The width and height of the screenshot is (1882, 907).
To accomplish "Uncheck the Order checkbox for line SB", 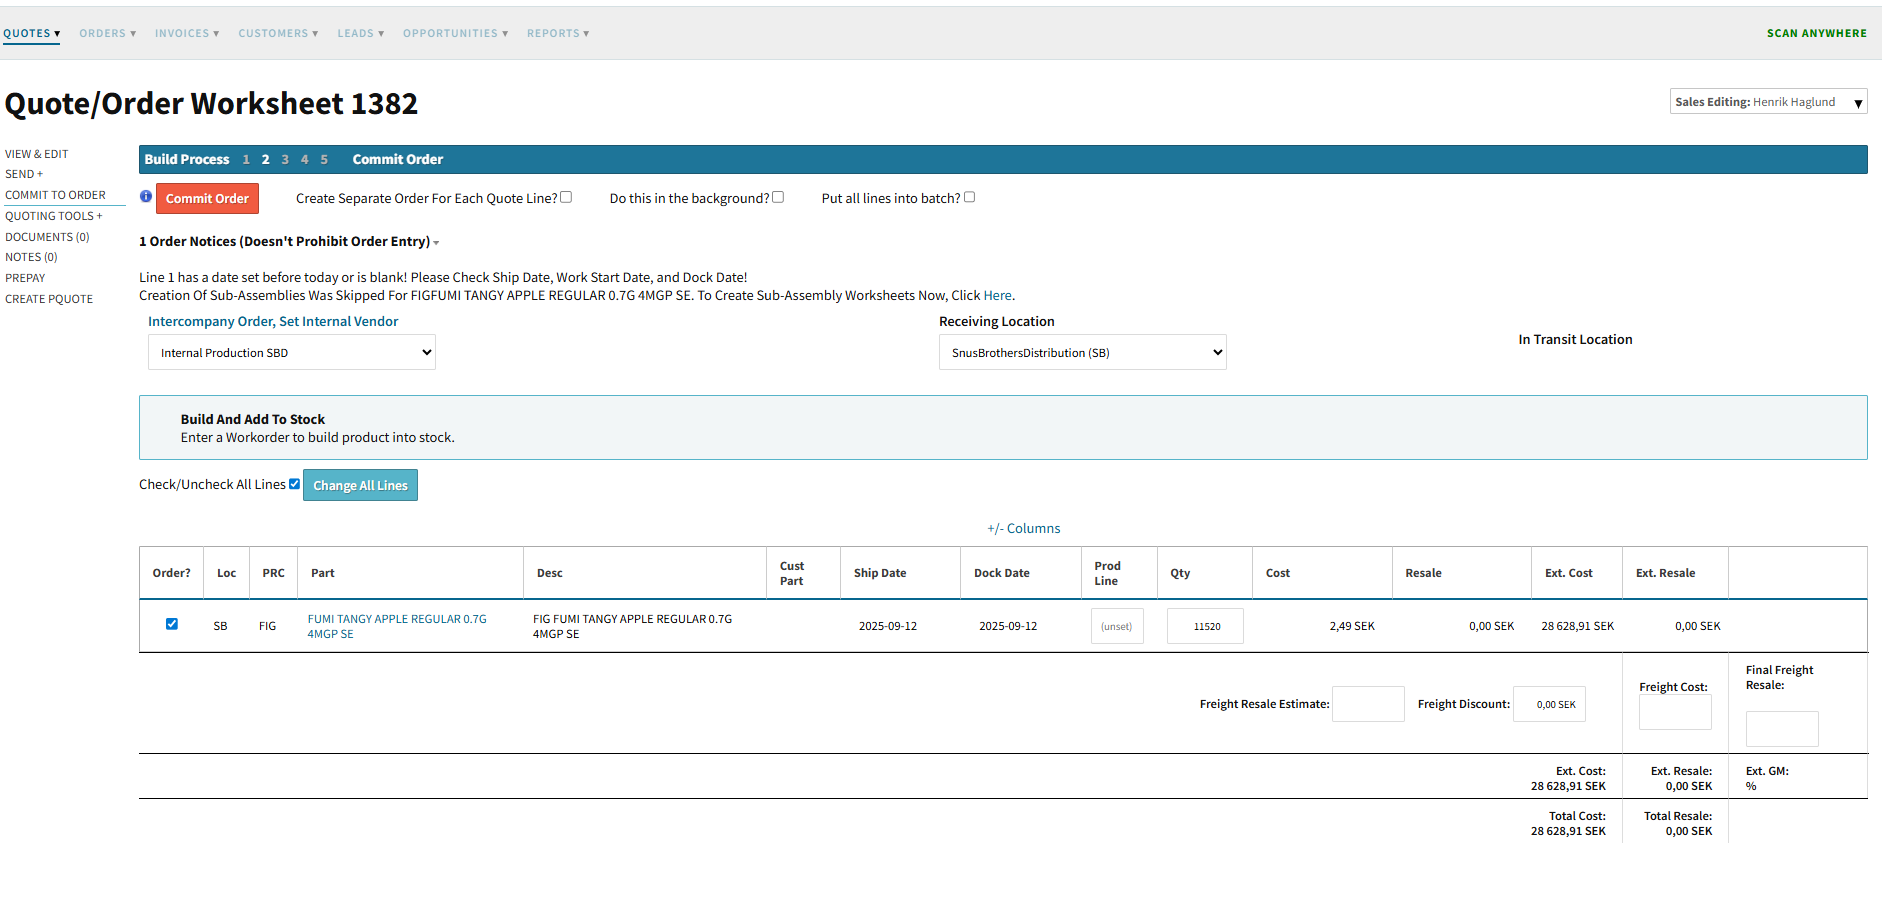I will pos(172,624).
